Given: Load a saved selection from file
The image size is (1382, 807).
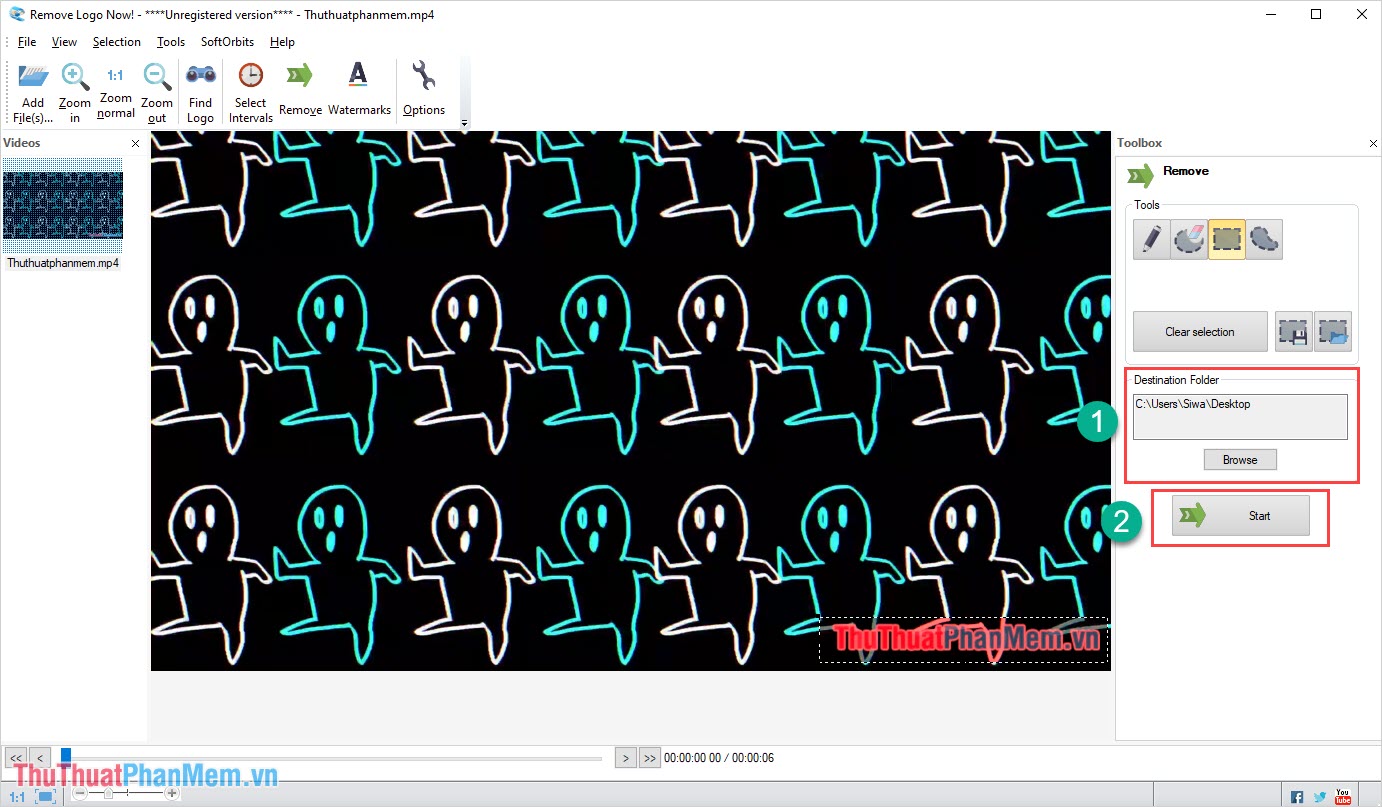Looking at the screenshot, I should pos(1334,331).
